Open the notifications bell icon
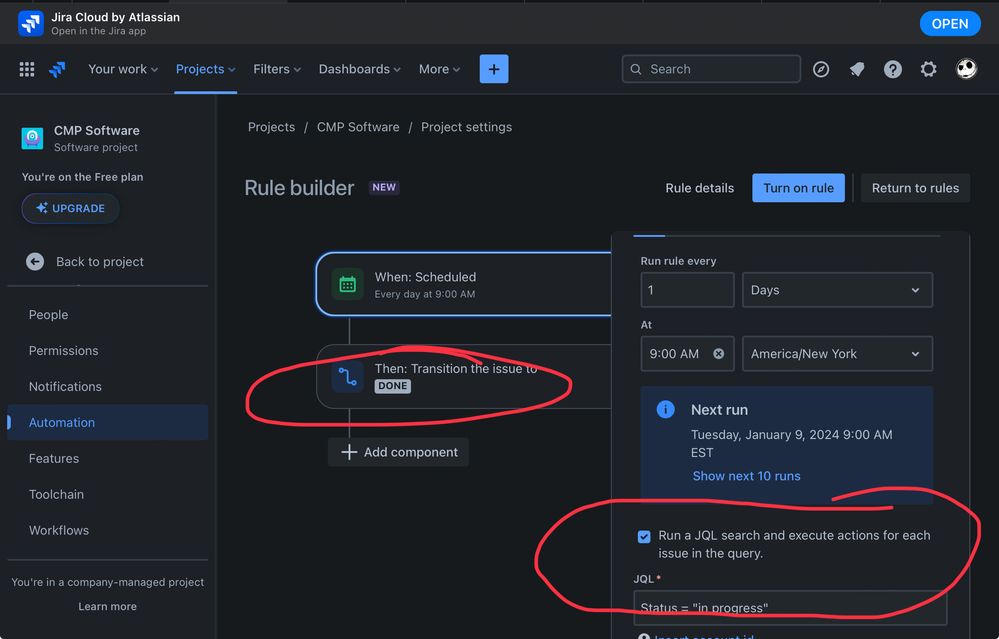This screenshot has height=639, width=999. click(x=857, y=69)
